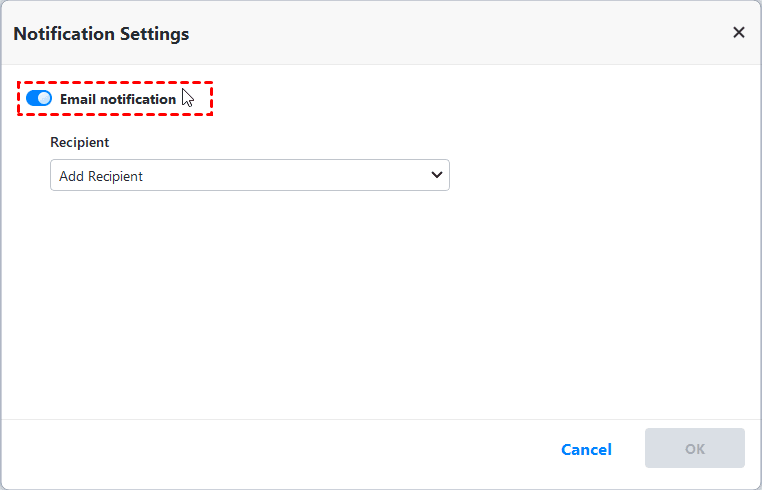
Task: Click the Recipient field label
Action: [x=80, y=142]
